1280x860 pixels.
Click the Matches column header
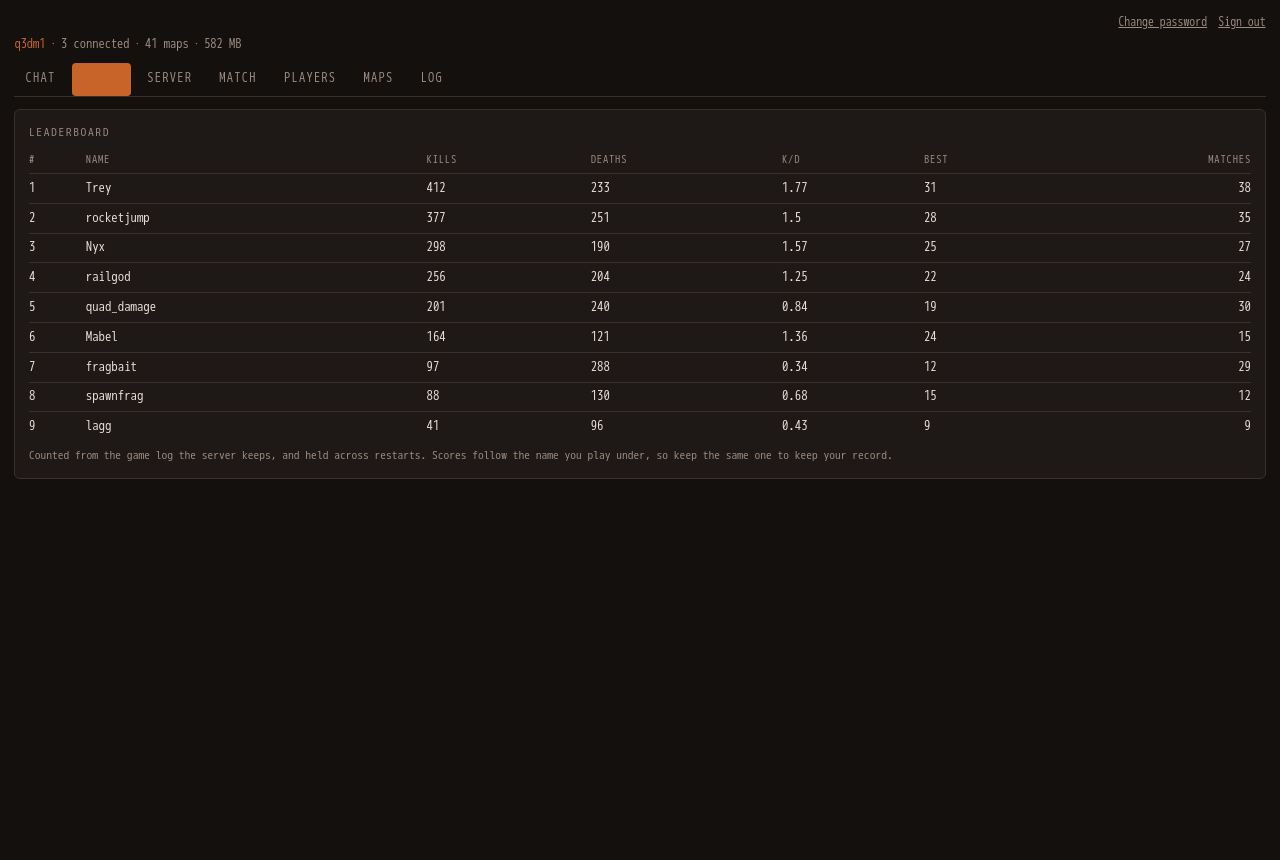(1229, 160)
